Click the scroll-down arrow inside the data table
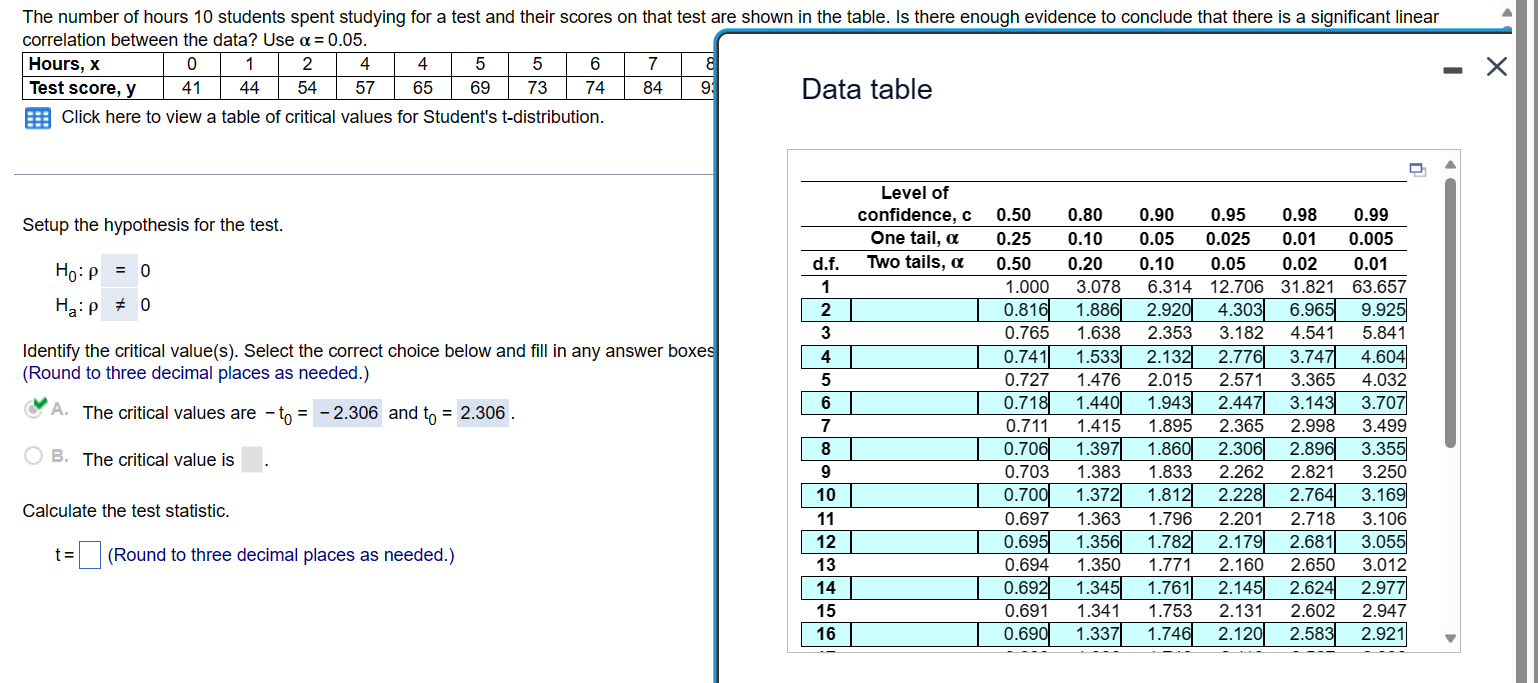This screenshot has height=683, width=1538. [x=1449, y=637]
